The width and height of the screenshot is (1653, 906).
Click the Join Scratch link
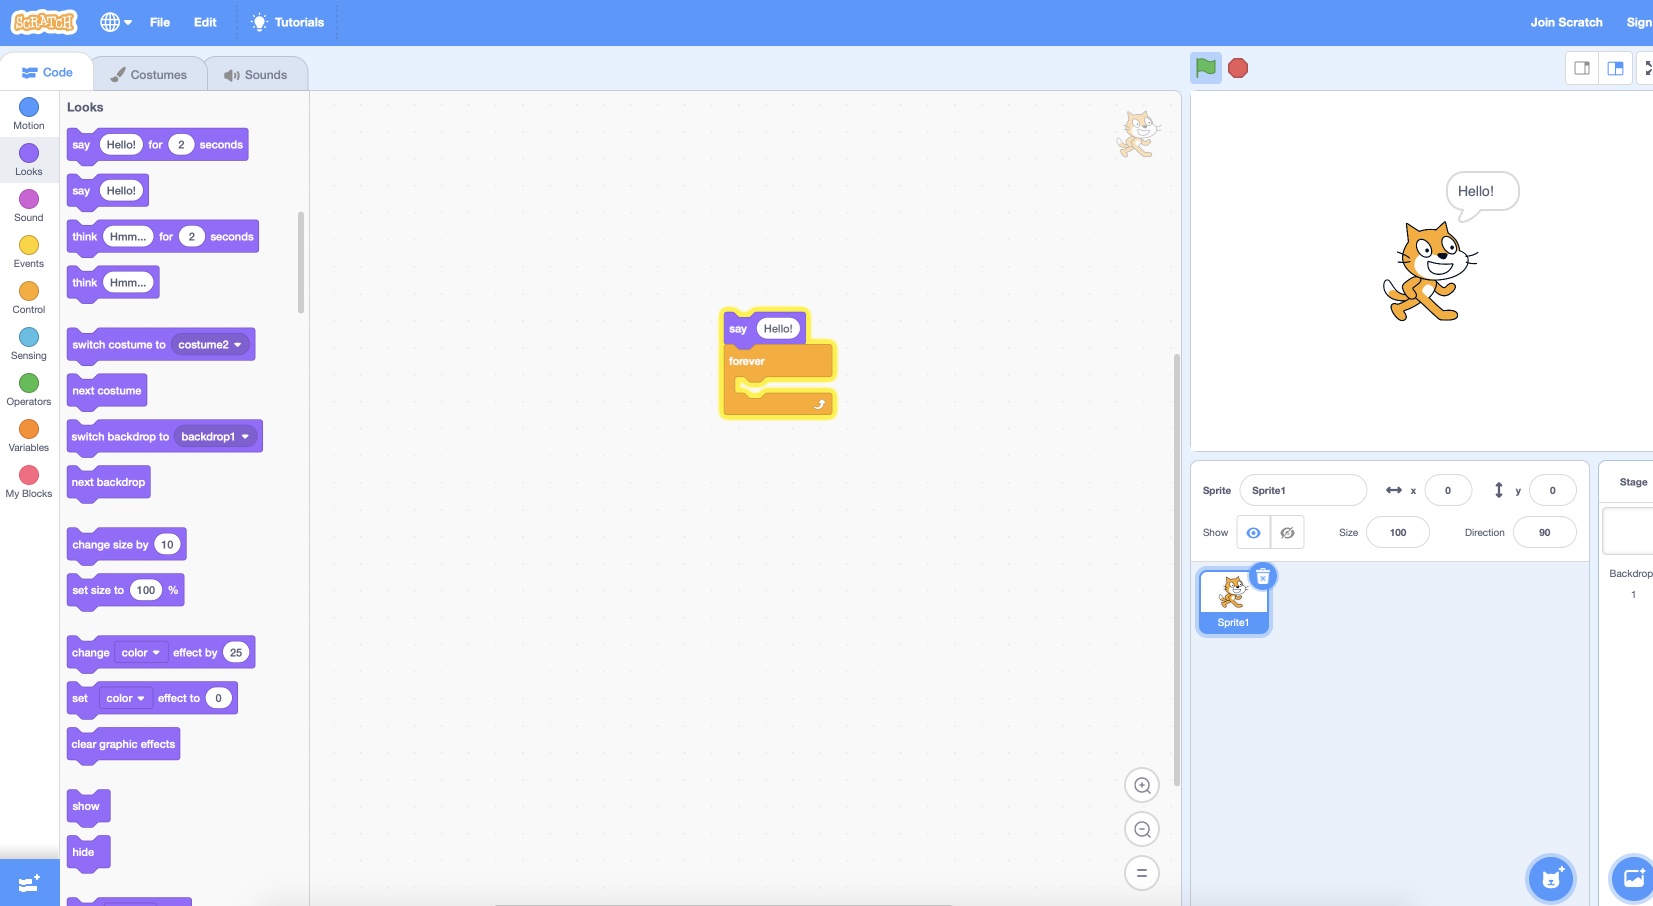coord(1566,22)
